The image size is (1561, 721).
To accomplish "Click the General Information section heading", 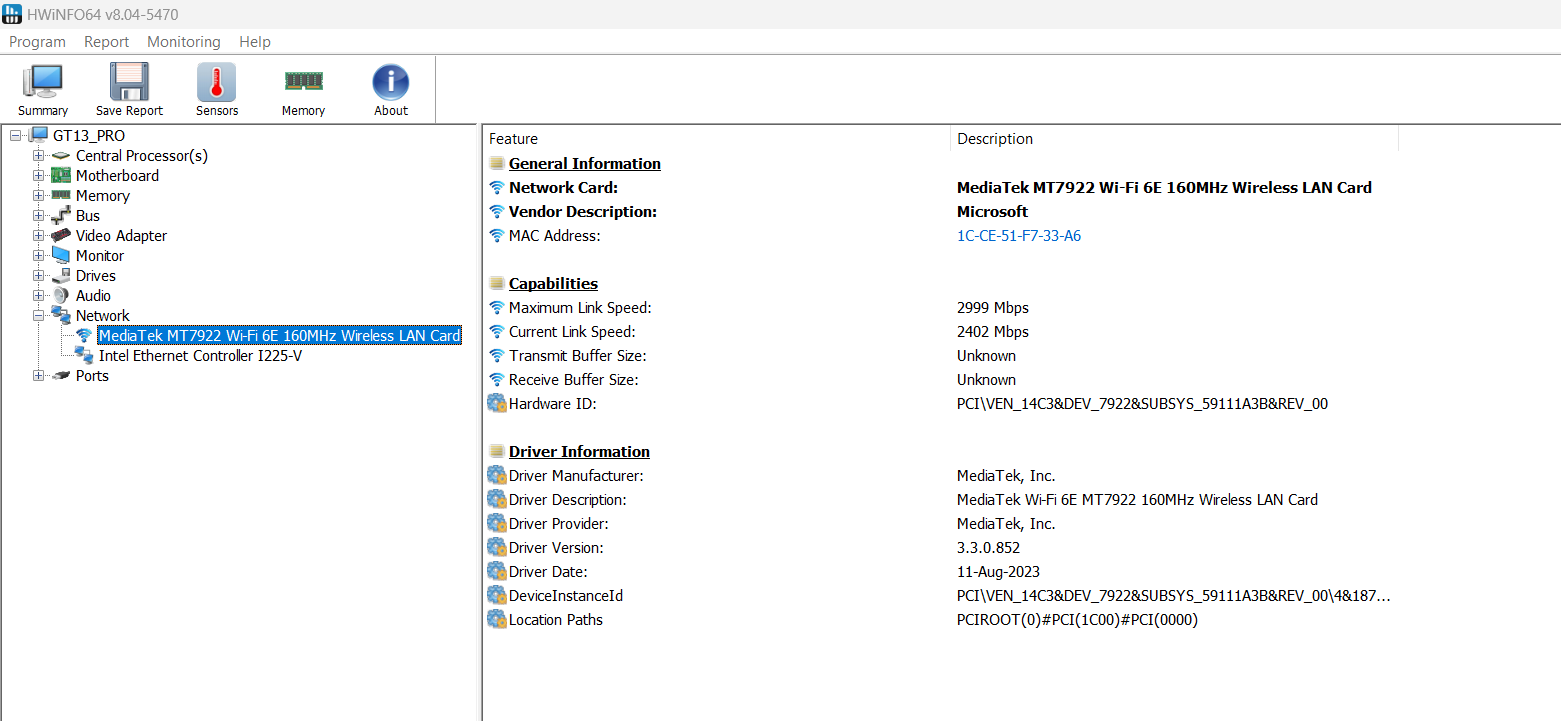I will tap(585, 164).
